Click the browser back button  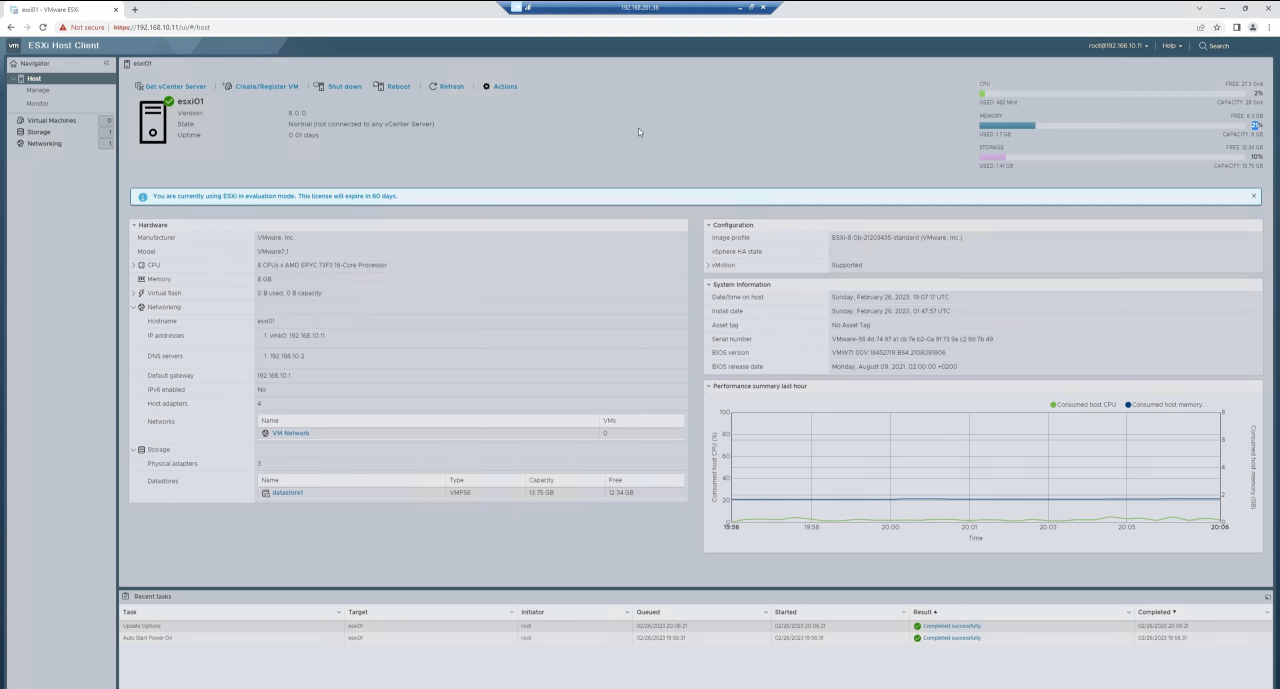pyautogui.click(x=11, y=27)
